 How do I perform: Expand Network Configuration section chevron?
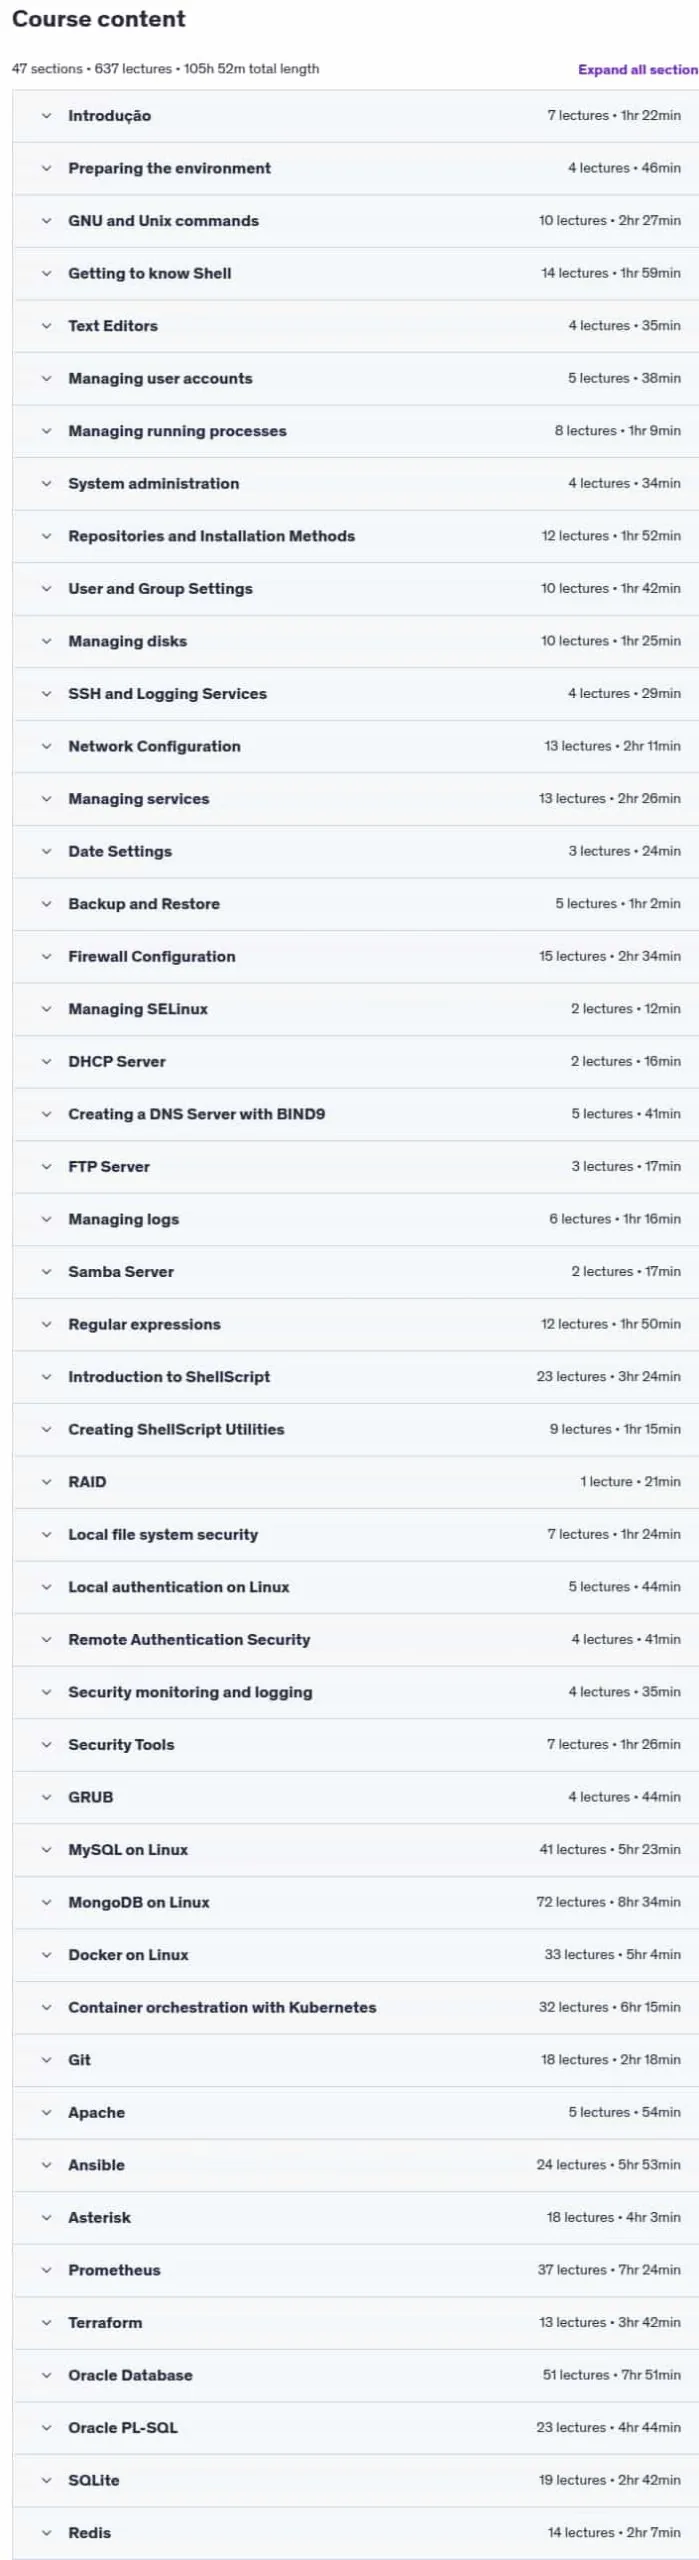click(x=46, y=746)
